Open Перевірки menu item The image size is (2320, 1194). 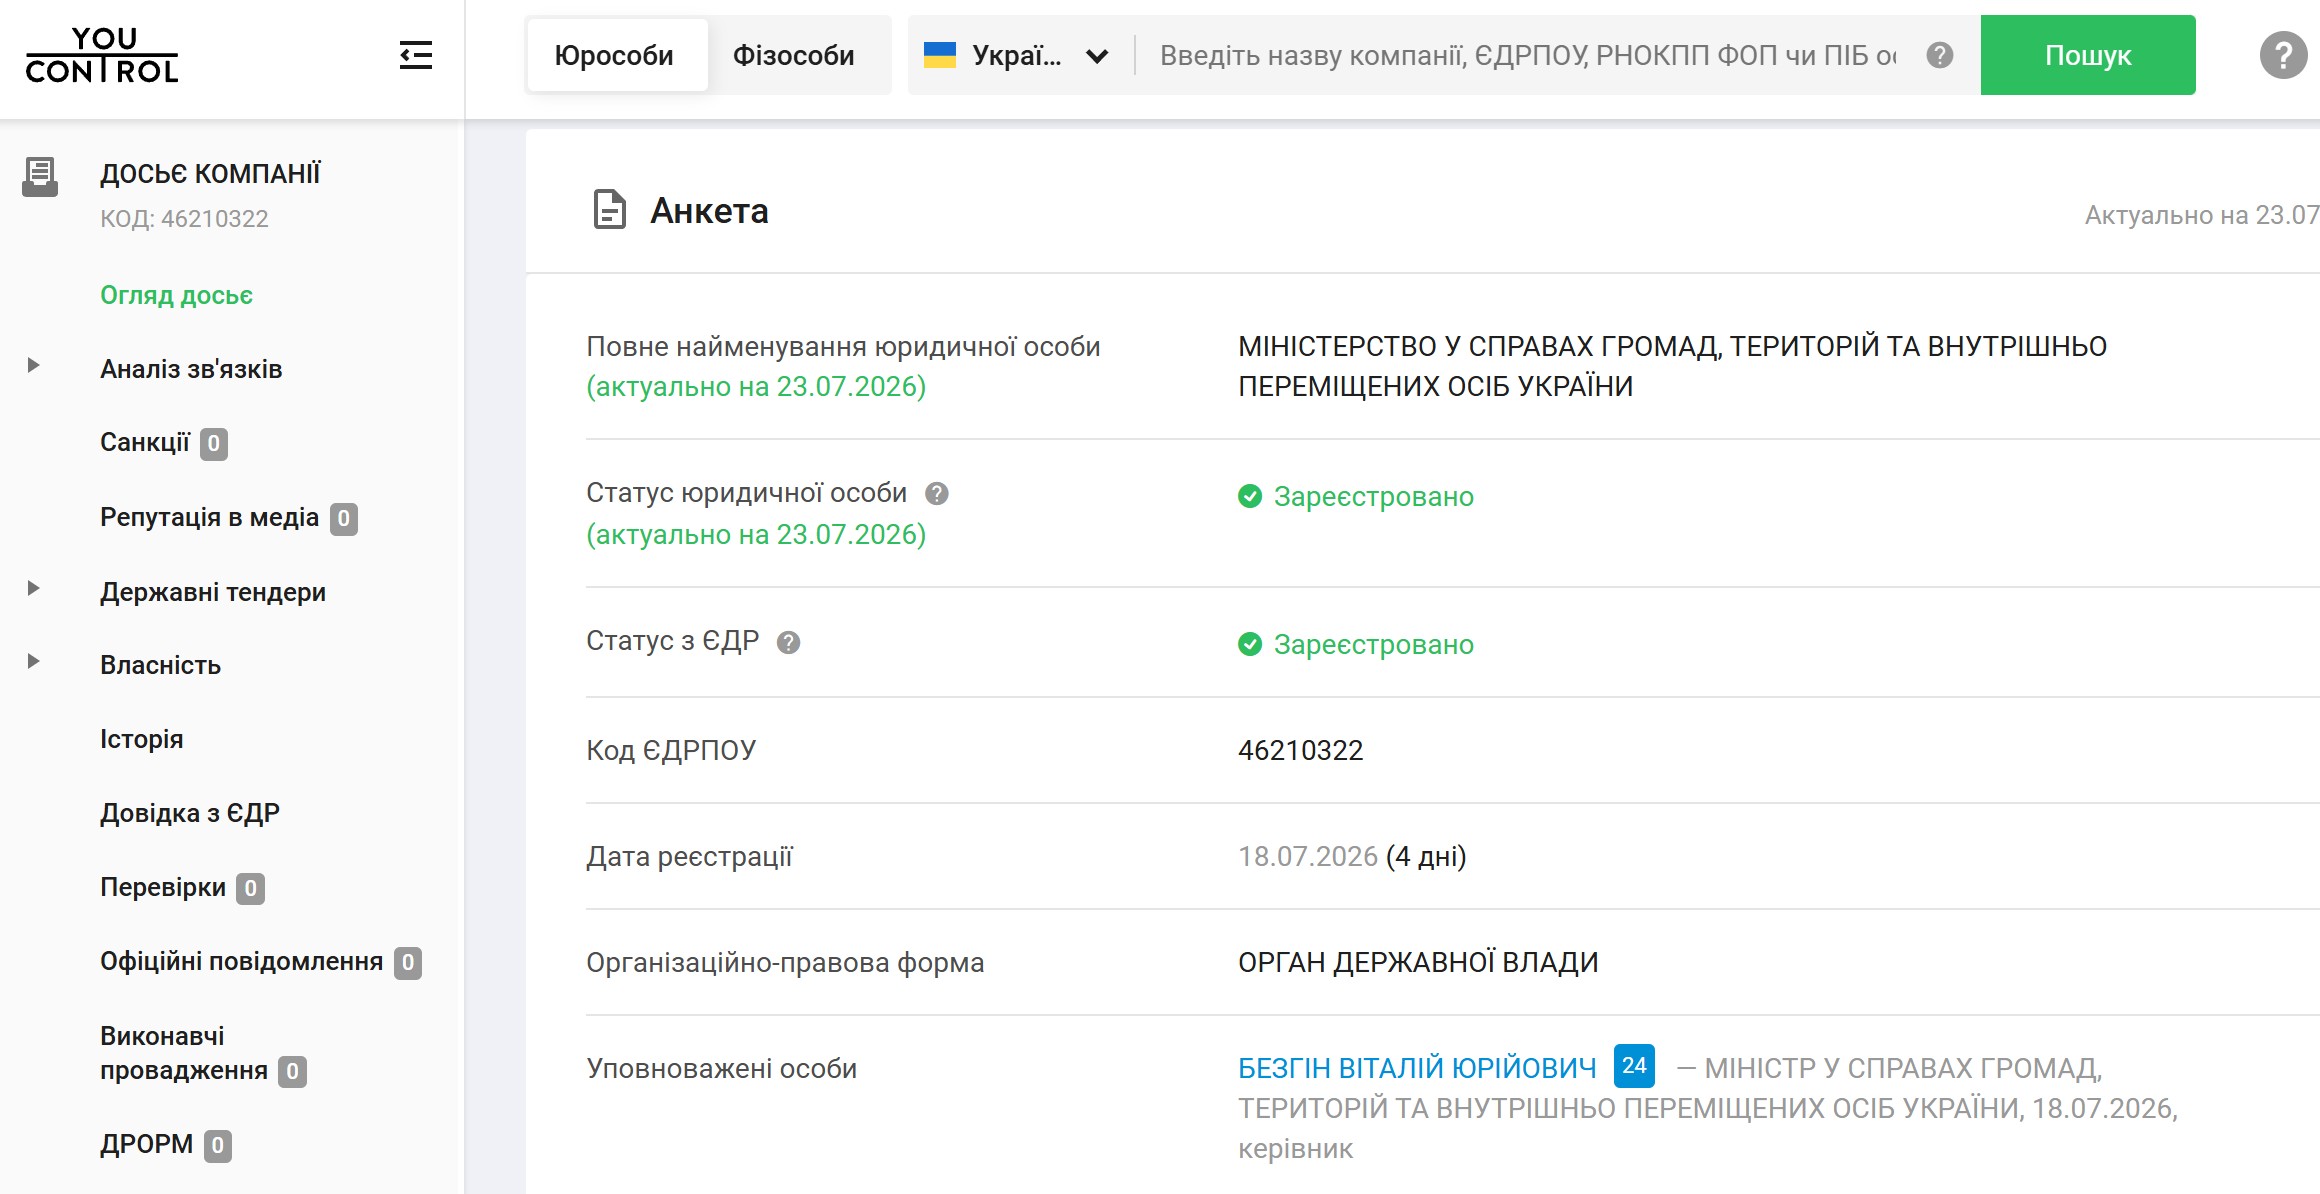(163, 887)
